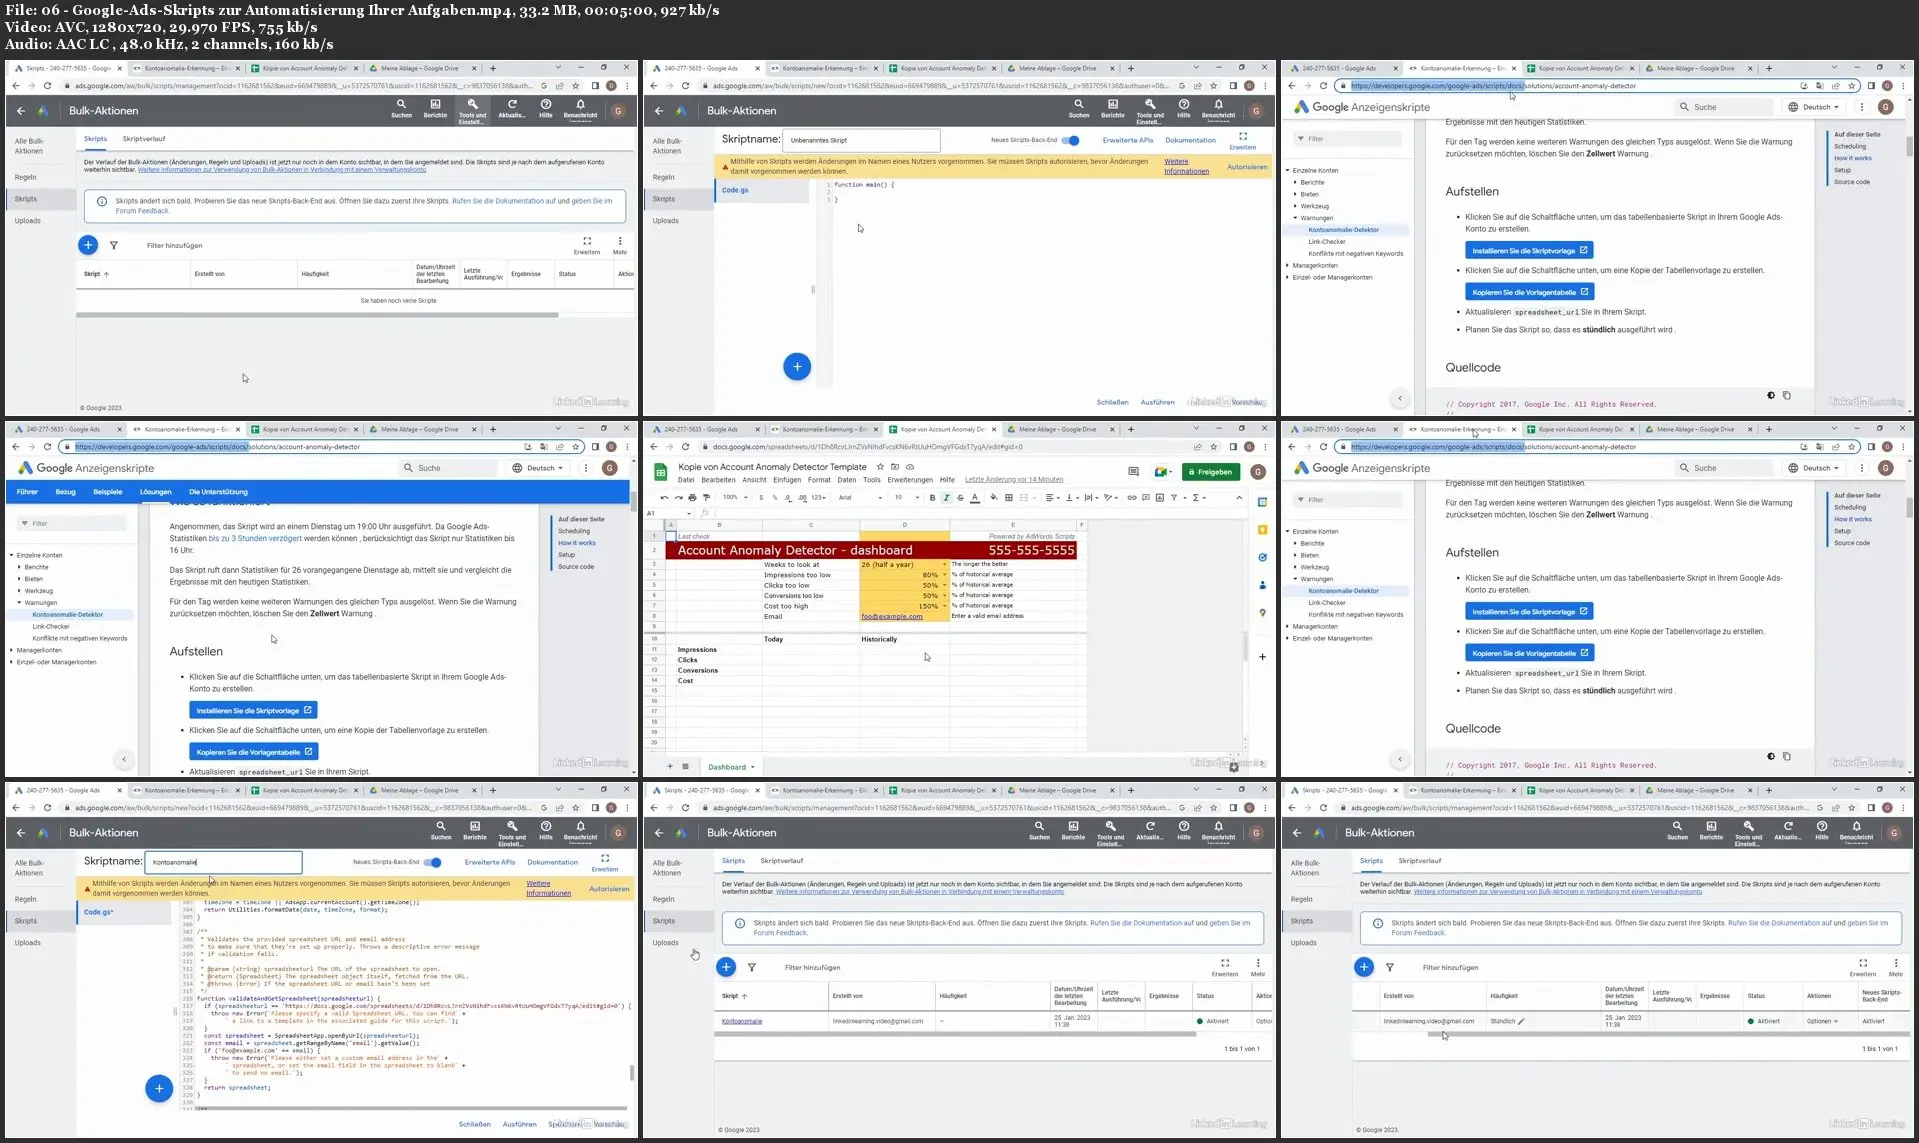Open the Einfügen menu in Sheets
Viewport: 1919px width, 1143px height.
(787, 480)
